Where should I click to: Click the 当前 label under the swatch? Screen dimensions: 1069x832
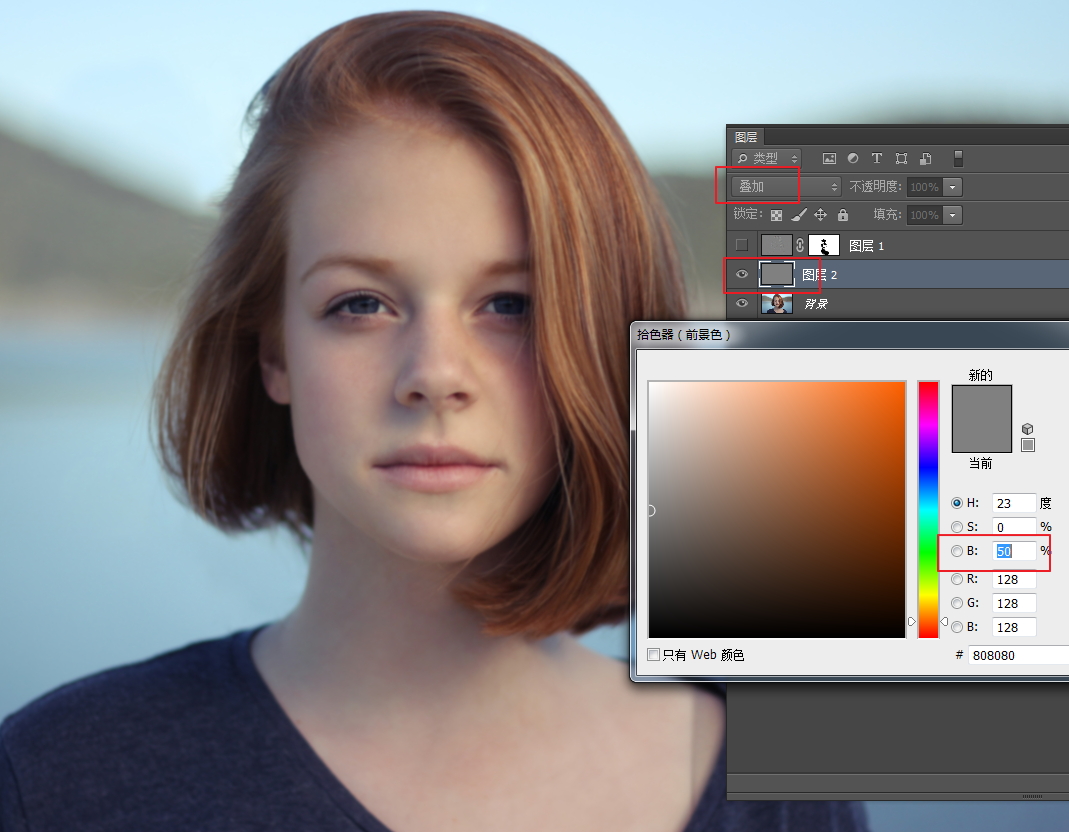tap(980, 463)
